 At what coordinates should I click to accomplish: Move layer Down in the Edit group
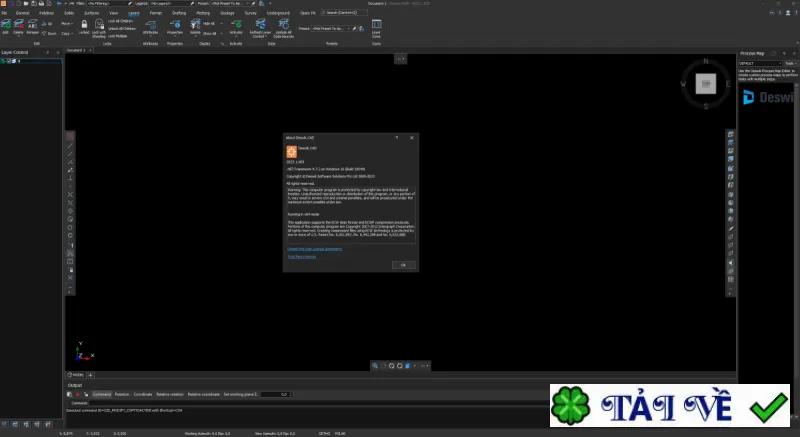click(49, 34)
